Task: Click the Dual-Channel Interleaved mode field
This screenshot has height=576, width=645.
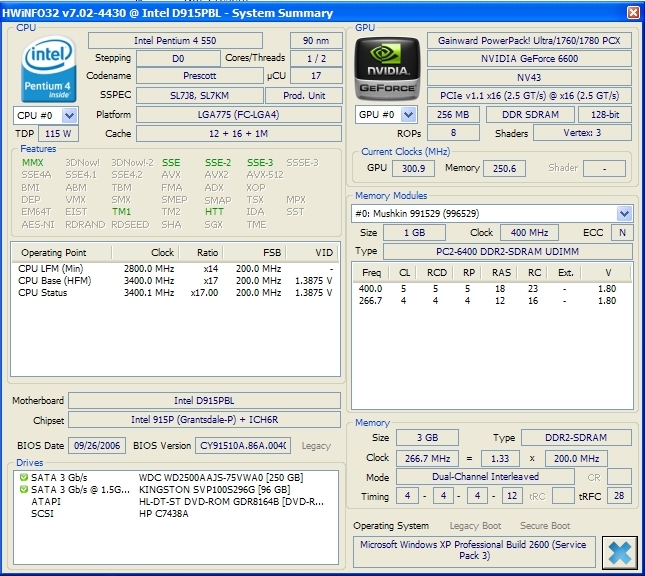Action: point(485,477)
